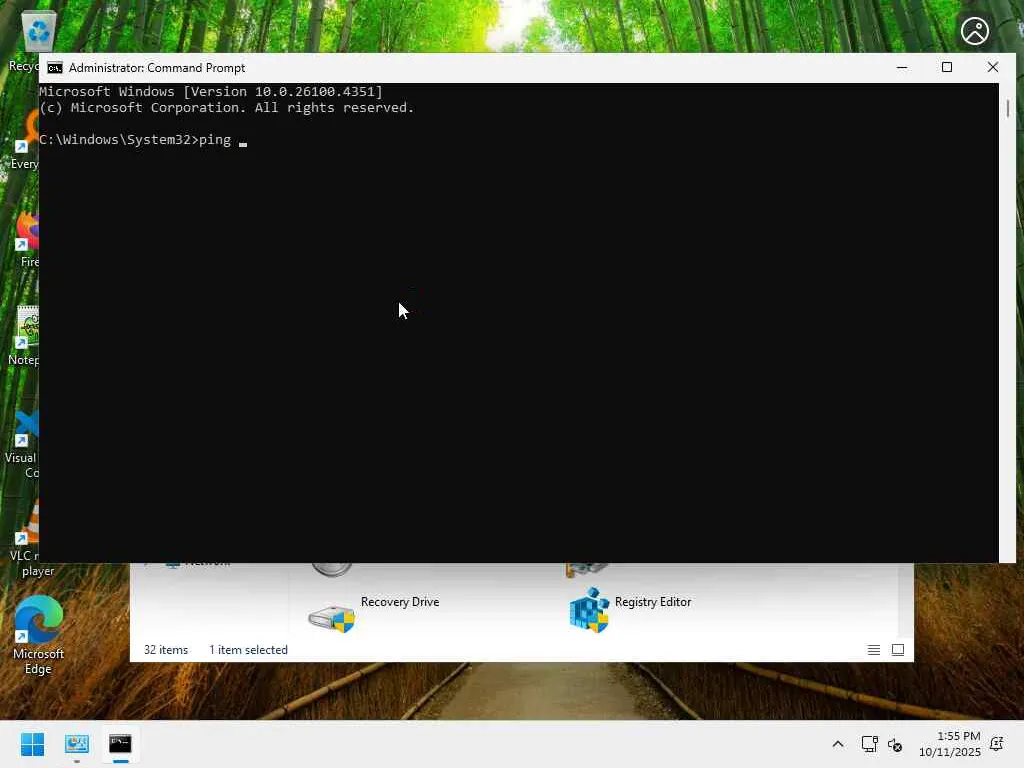Select the Firefox desktop shortcut
Viewport: 1024px width, 768px height.
pyautogui.click(x=27, y=238)
